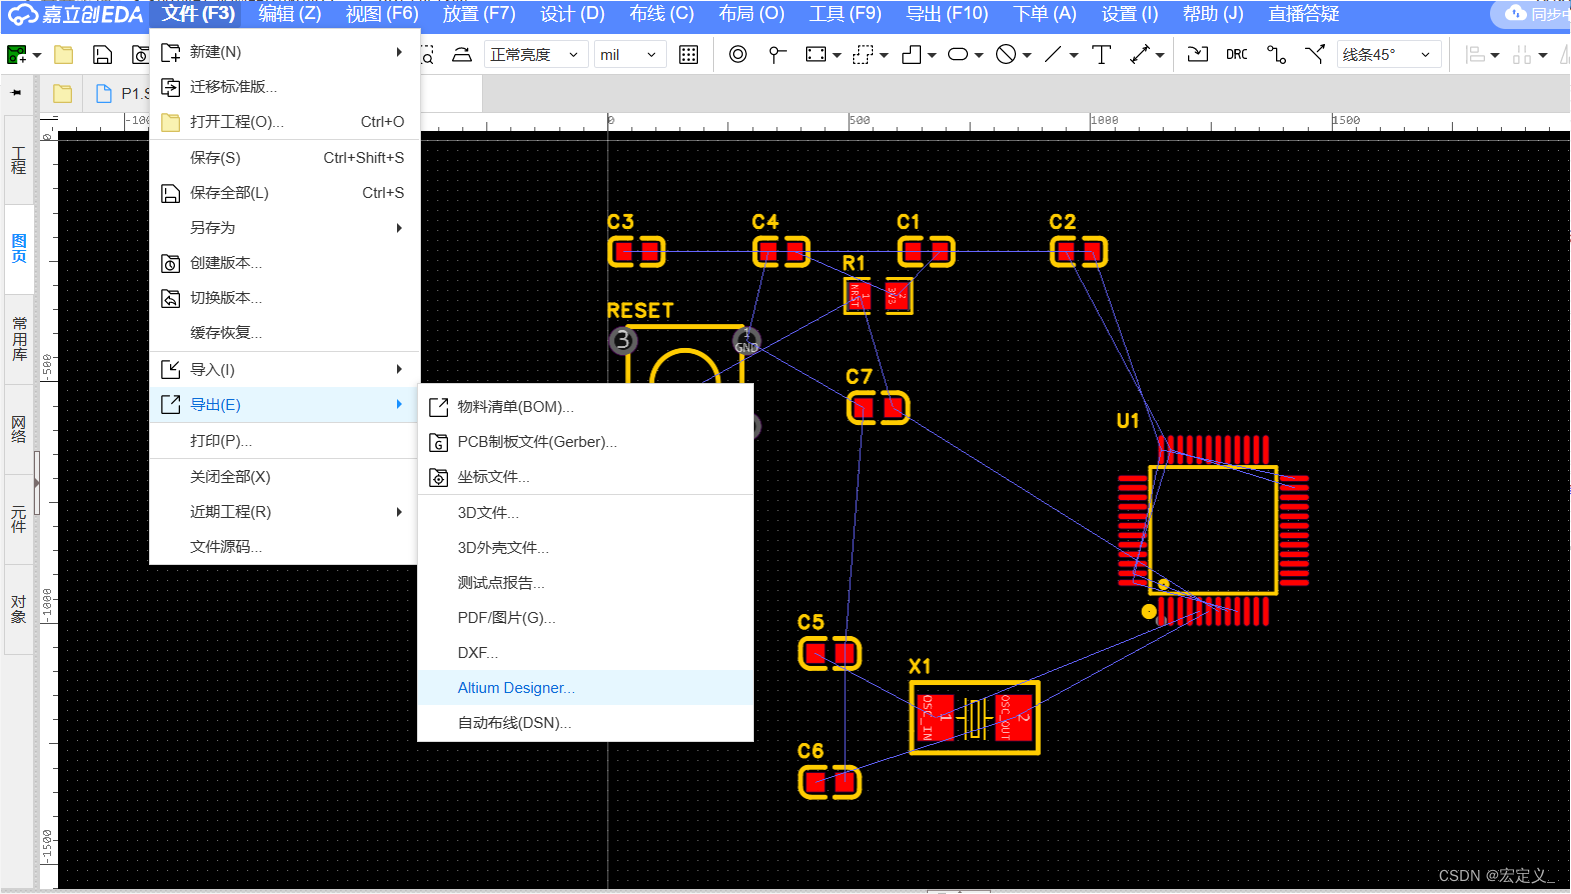Click 打印(P)... in File menu
This screenshot has width=1571, height=894.
tap(284, 441)
